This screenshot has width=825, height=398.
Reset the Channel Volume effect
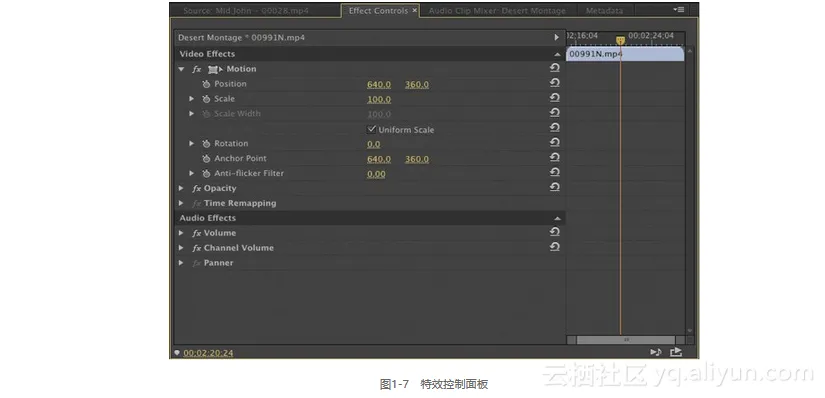pos(555,247)
